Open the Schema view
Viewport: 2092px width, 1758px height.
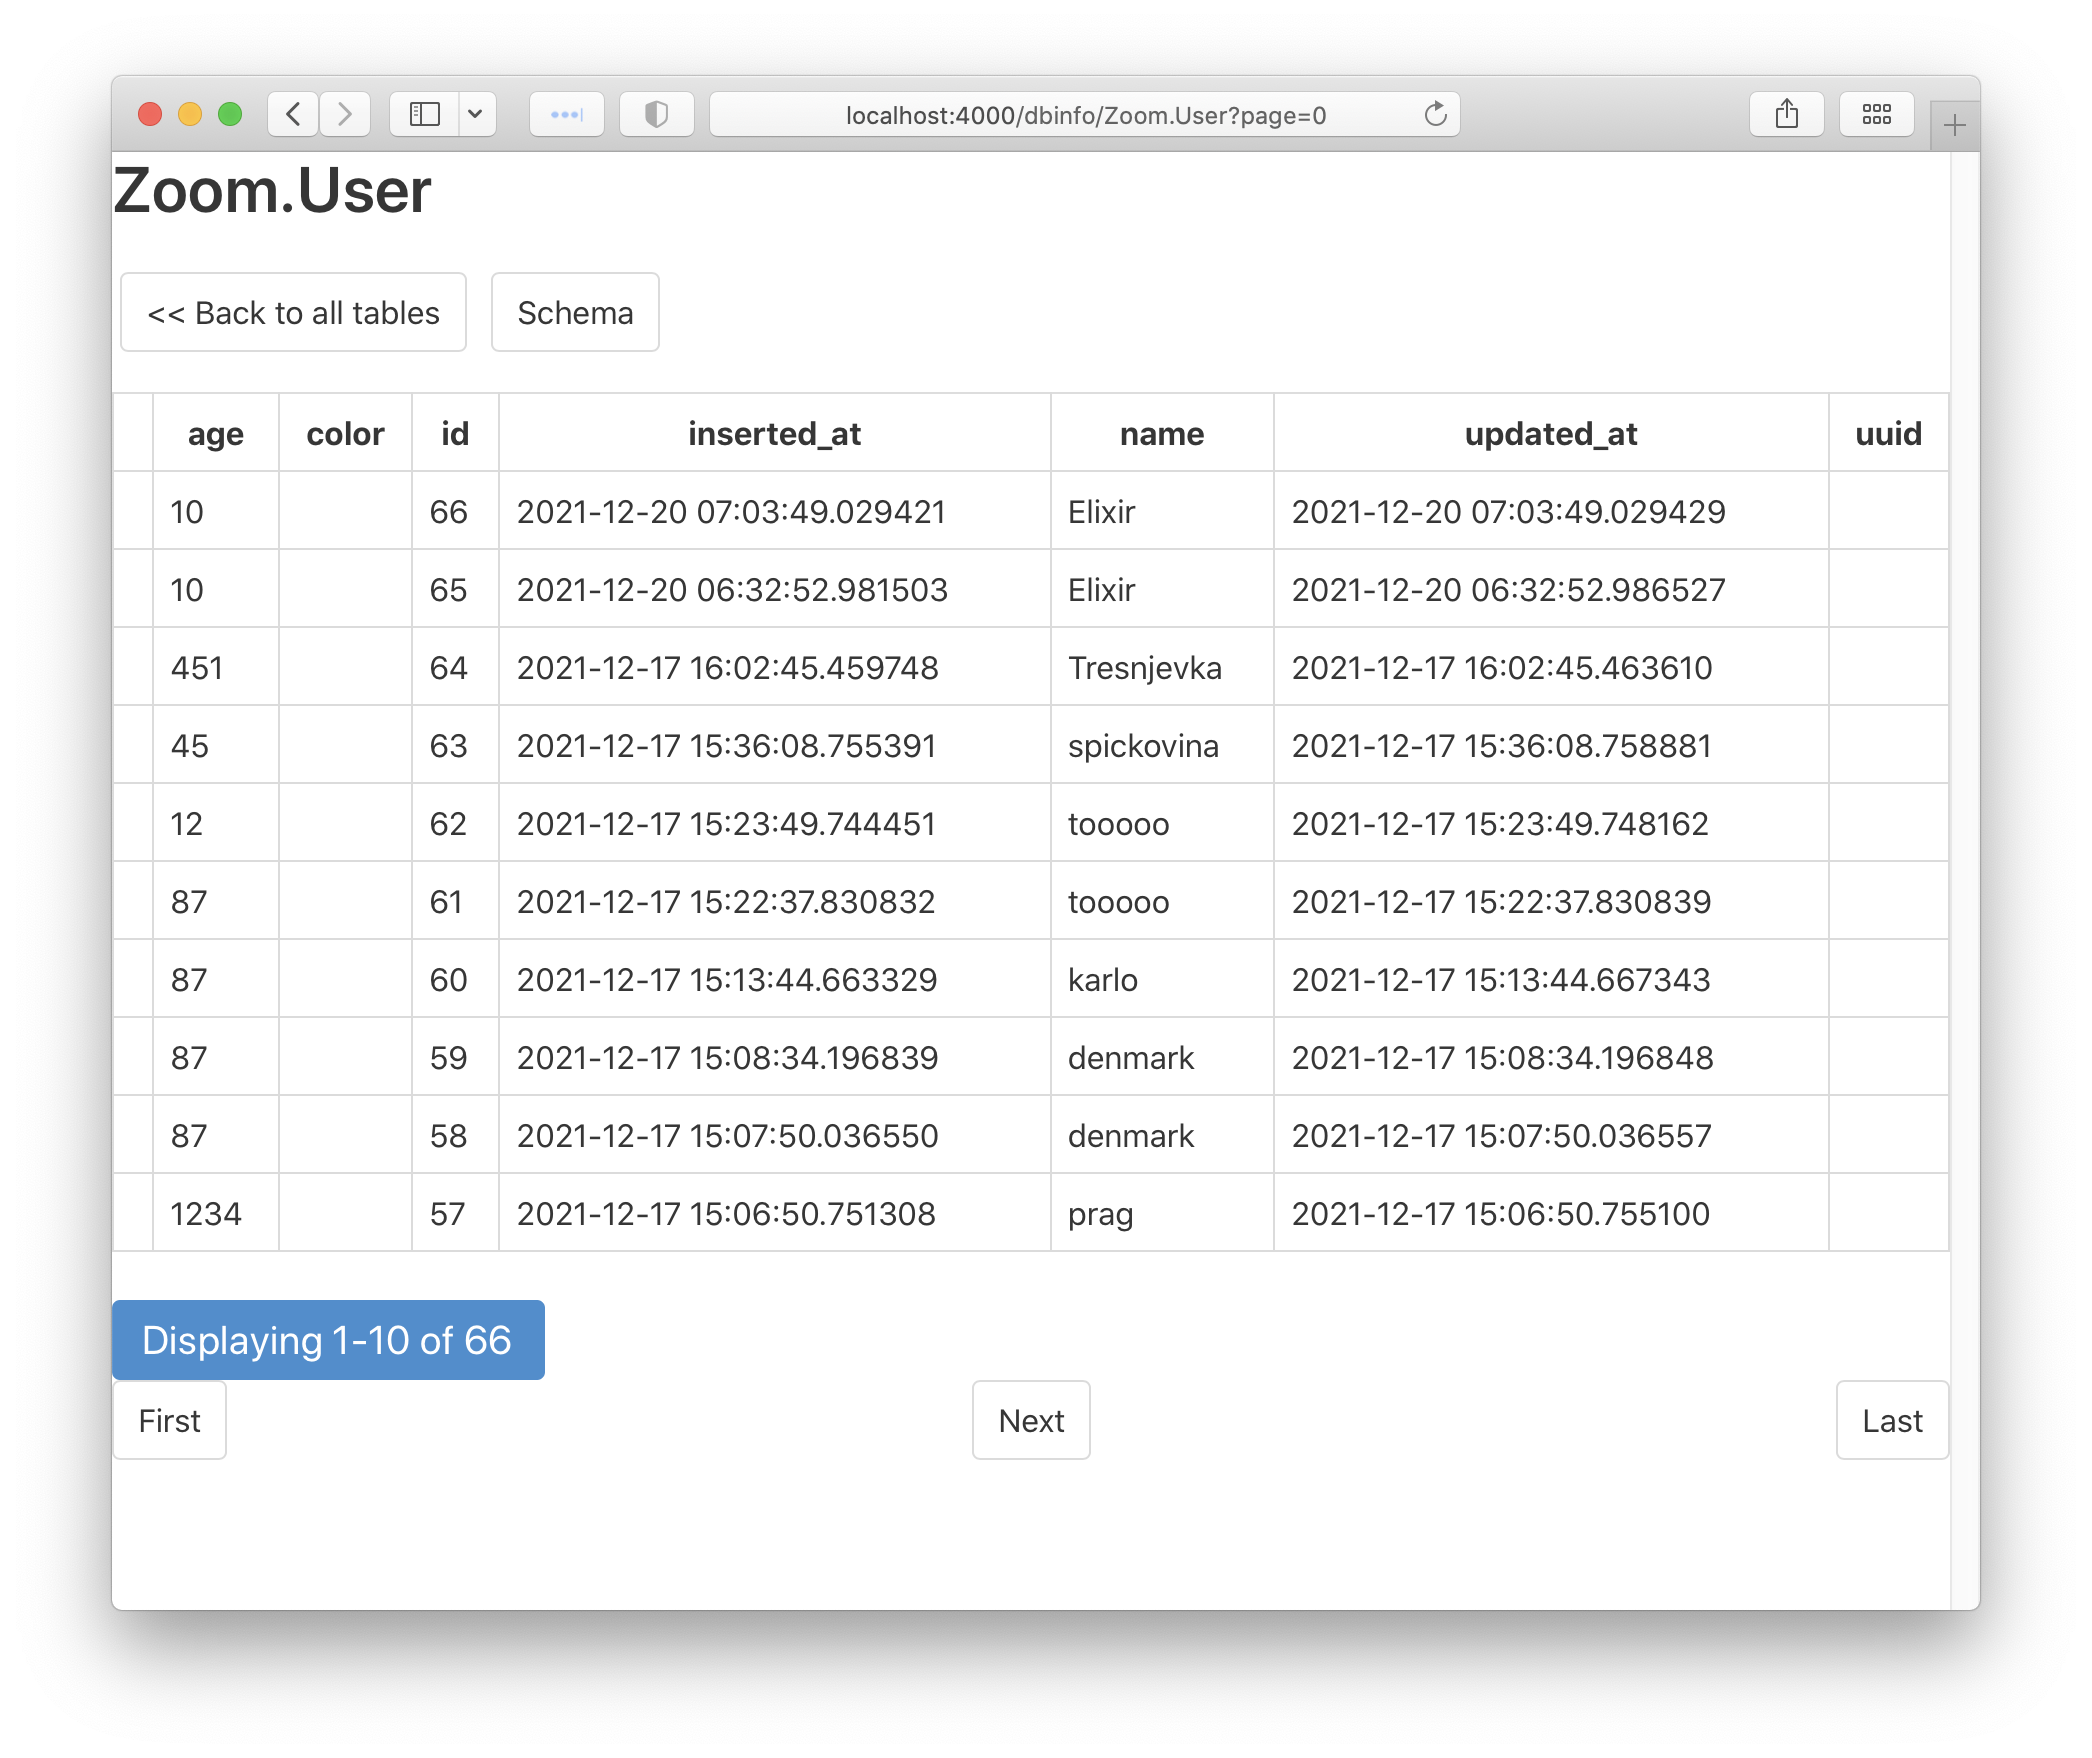(575, 313)
